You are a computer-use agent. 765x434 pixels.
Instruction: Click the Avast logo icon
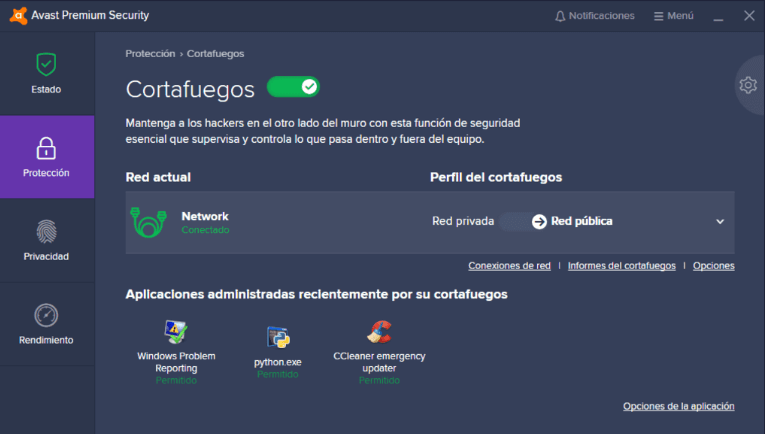(18, 16)
